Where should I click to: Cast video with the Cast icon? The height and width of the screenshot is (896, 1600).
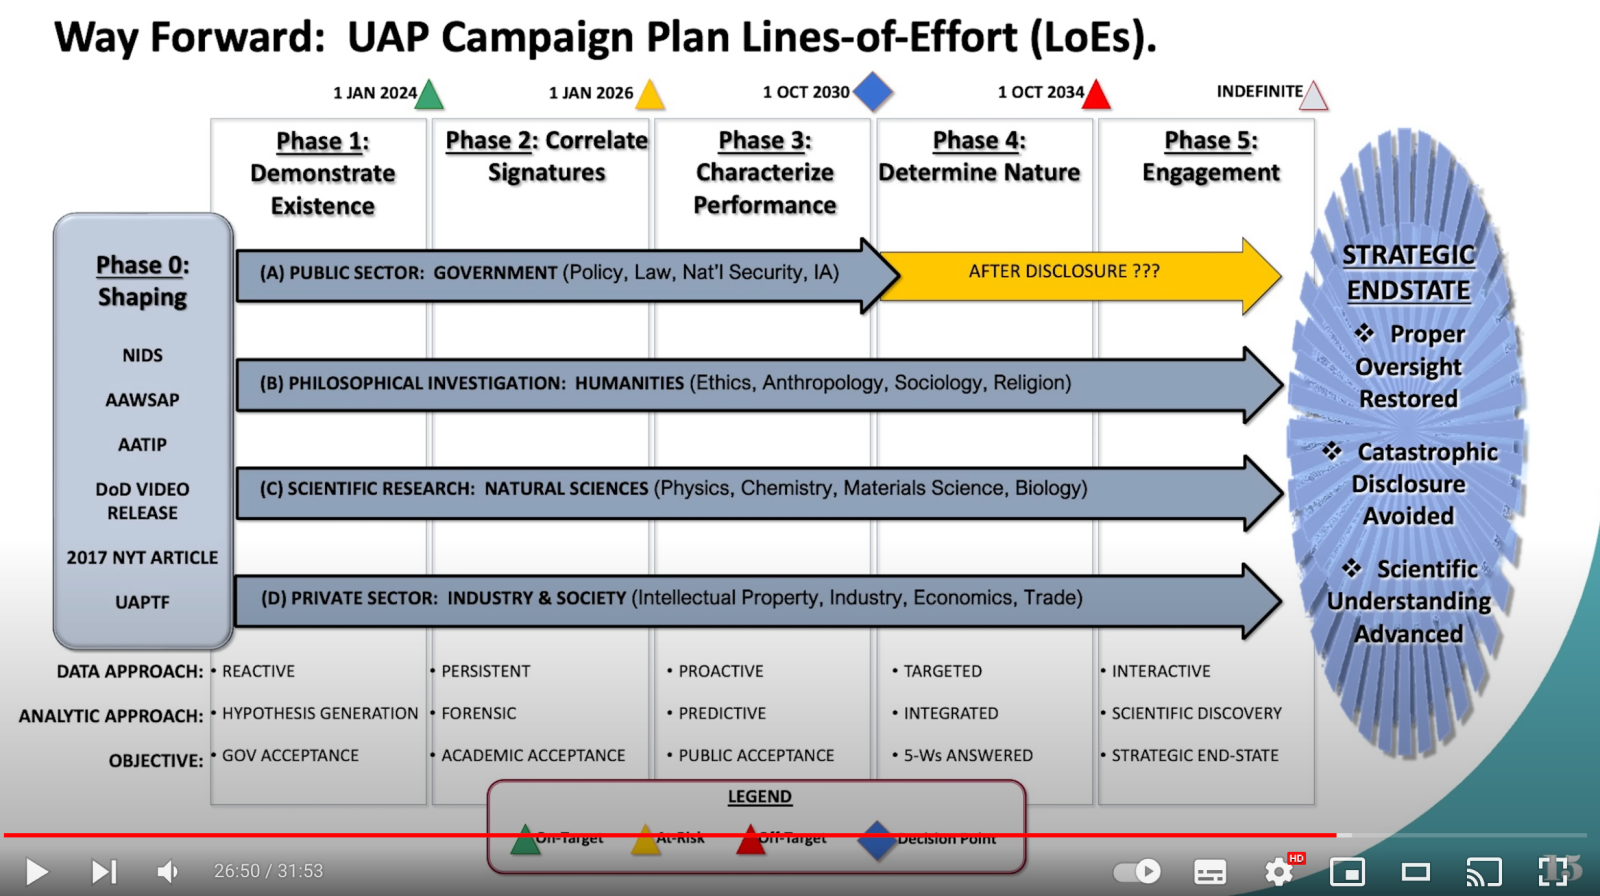pyautogui.click(x=1483, y=872)
